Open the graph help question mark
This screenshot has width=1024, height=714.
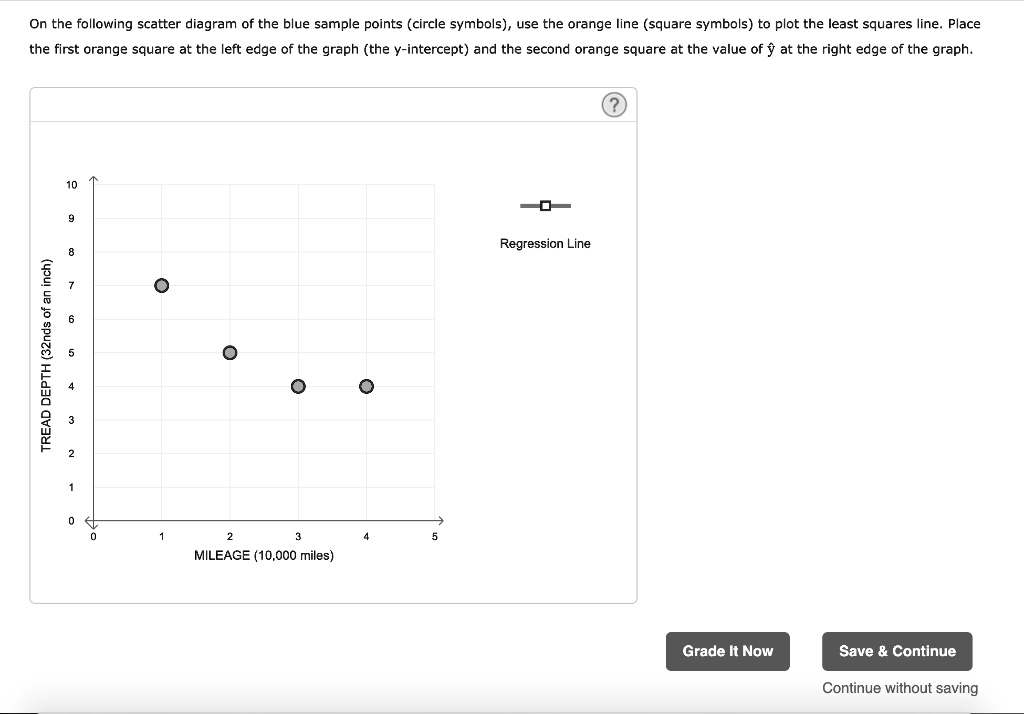point(616,105)
